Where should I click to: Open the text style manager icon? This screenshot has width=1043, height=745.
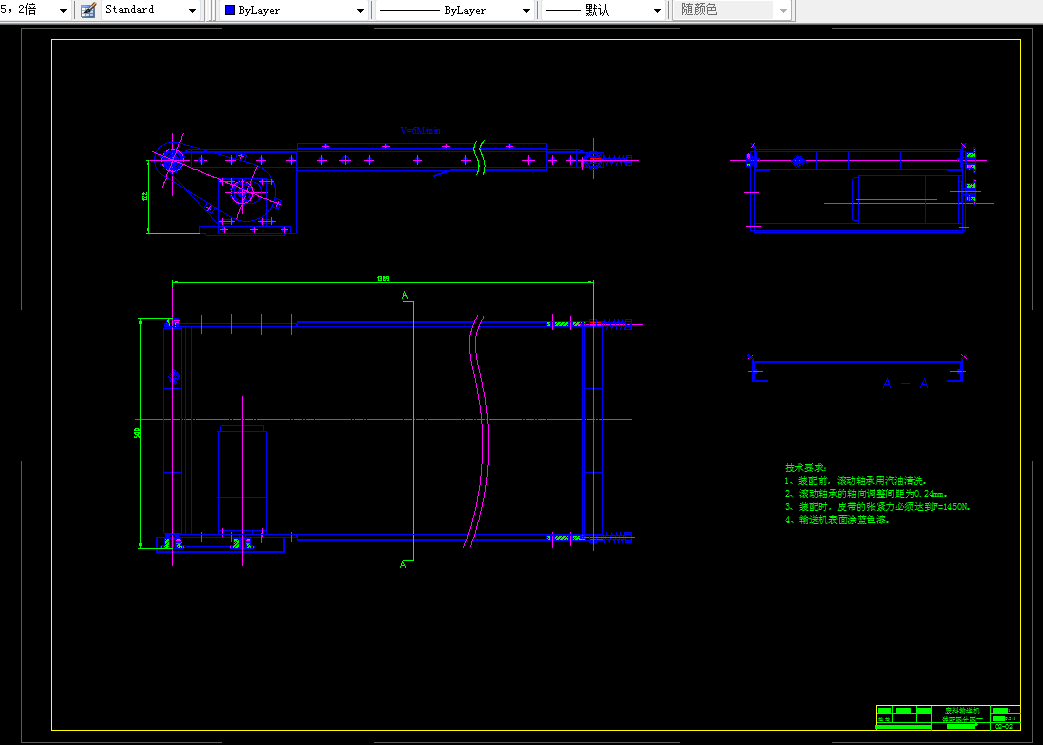pos(88,10)
